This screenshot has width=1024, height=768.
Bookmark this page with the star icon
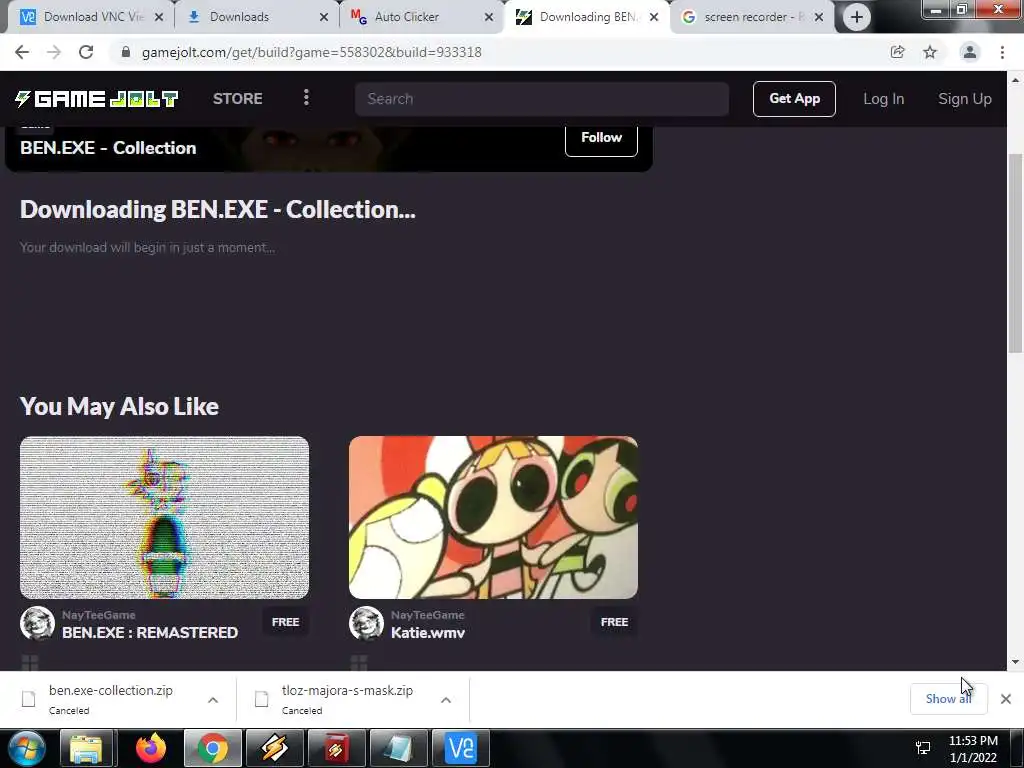click(x=930, y=52)
